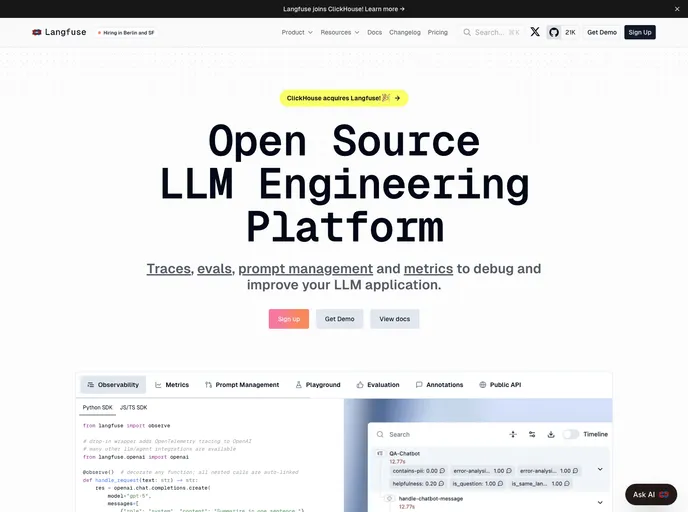Screen dimensions: 688x512
Task: Click comment icon on helpfulness score
Action: click(x=441, y=483)
